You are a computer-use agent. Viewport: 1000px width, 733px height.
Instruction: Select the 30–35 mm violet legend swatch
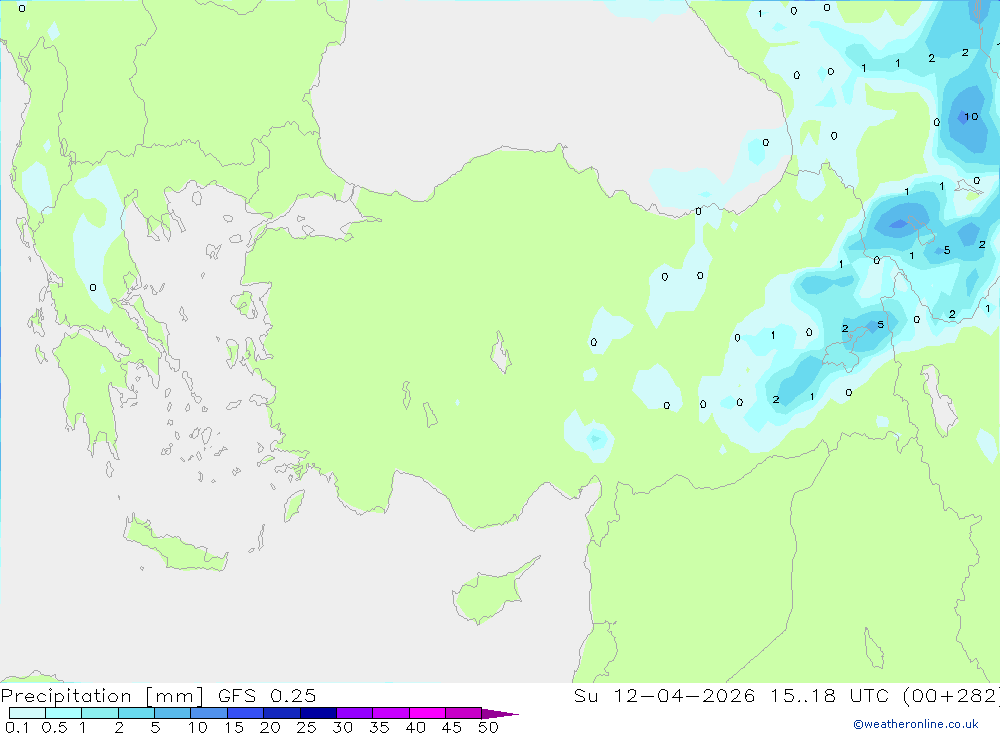pyautogui.click(x=355, y=713)
